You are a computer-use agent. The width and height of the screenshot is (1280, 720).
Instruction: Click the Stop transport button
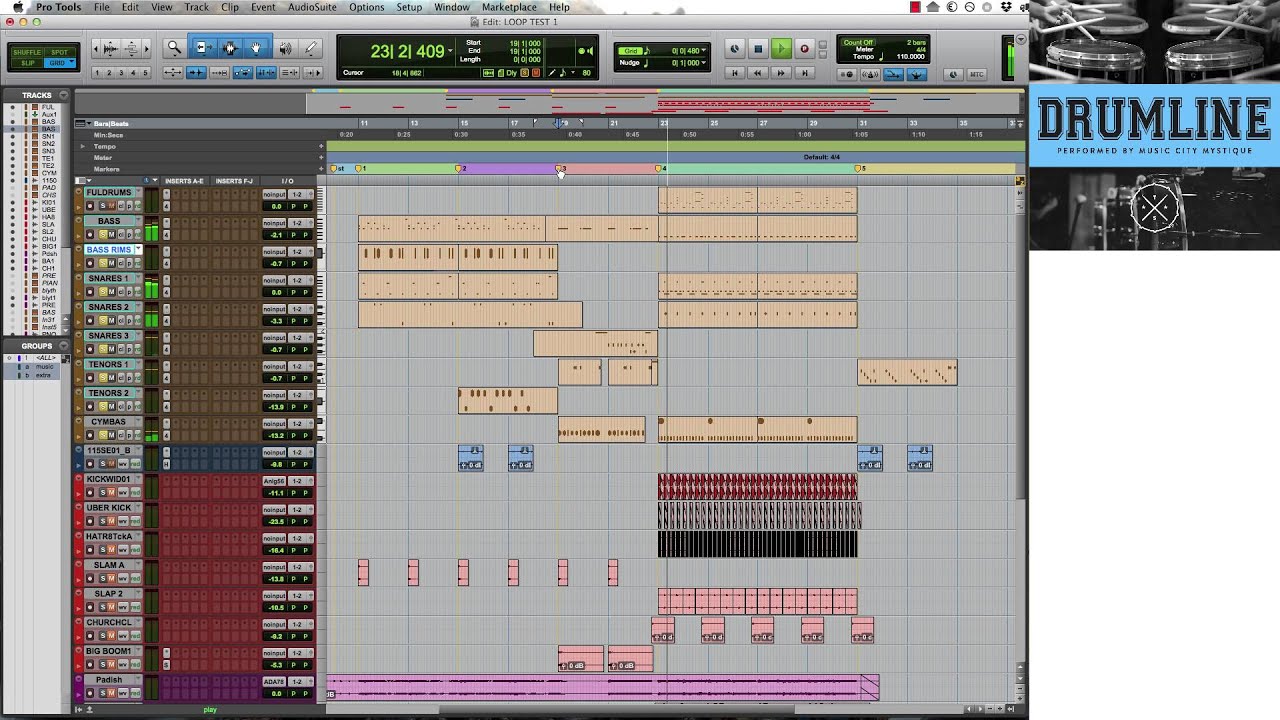pyautogui.click(x=758, y=48)
